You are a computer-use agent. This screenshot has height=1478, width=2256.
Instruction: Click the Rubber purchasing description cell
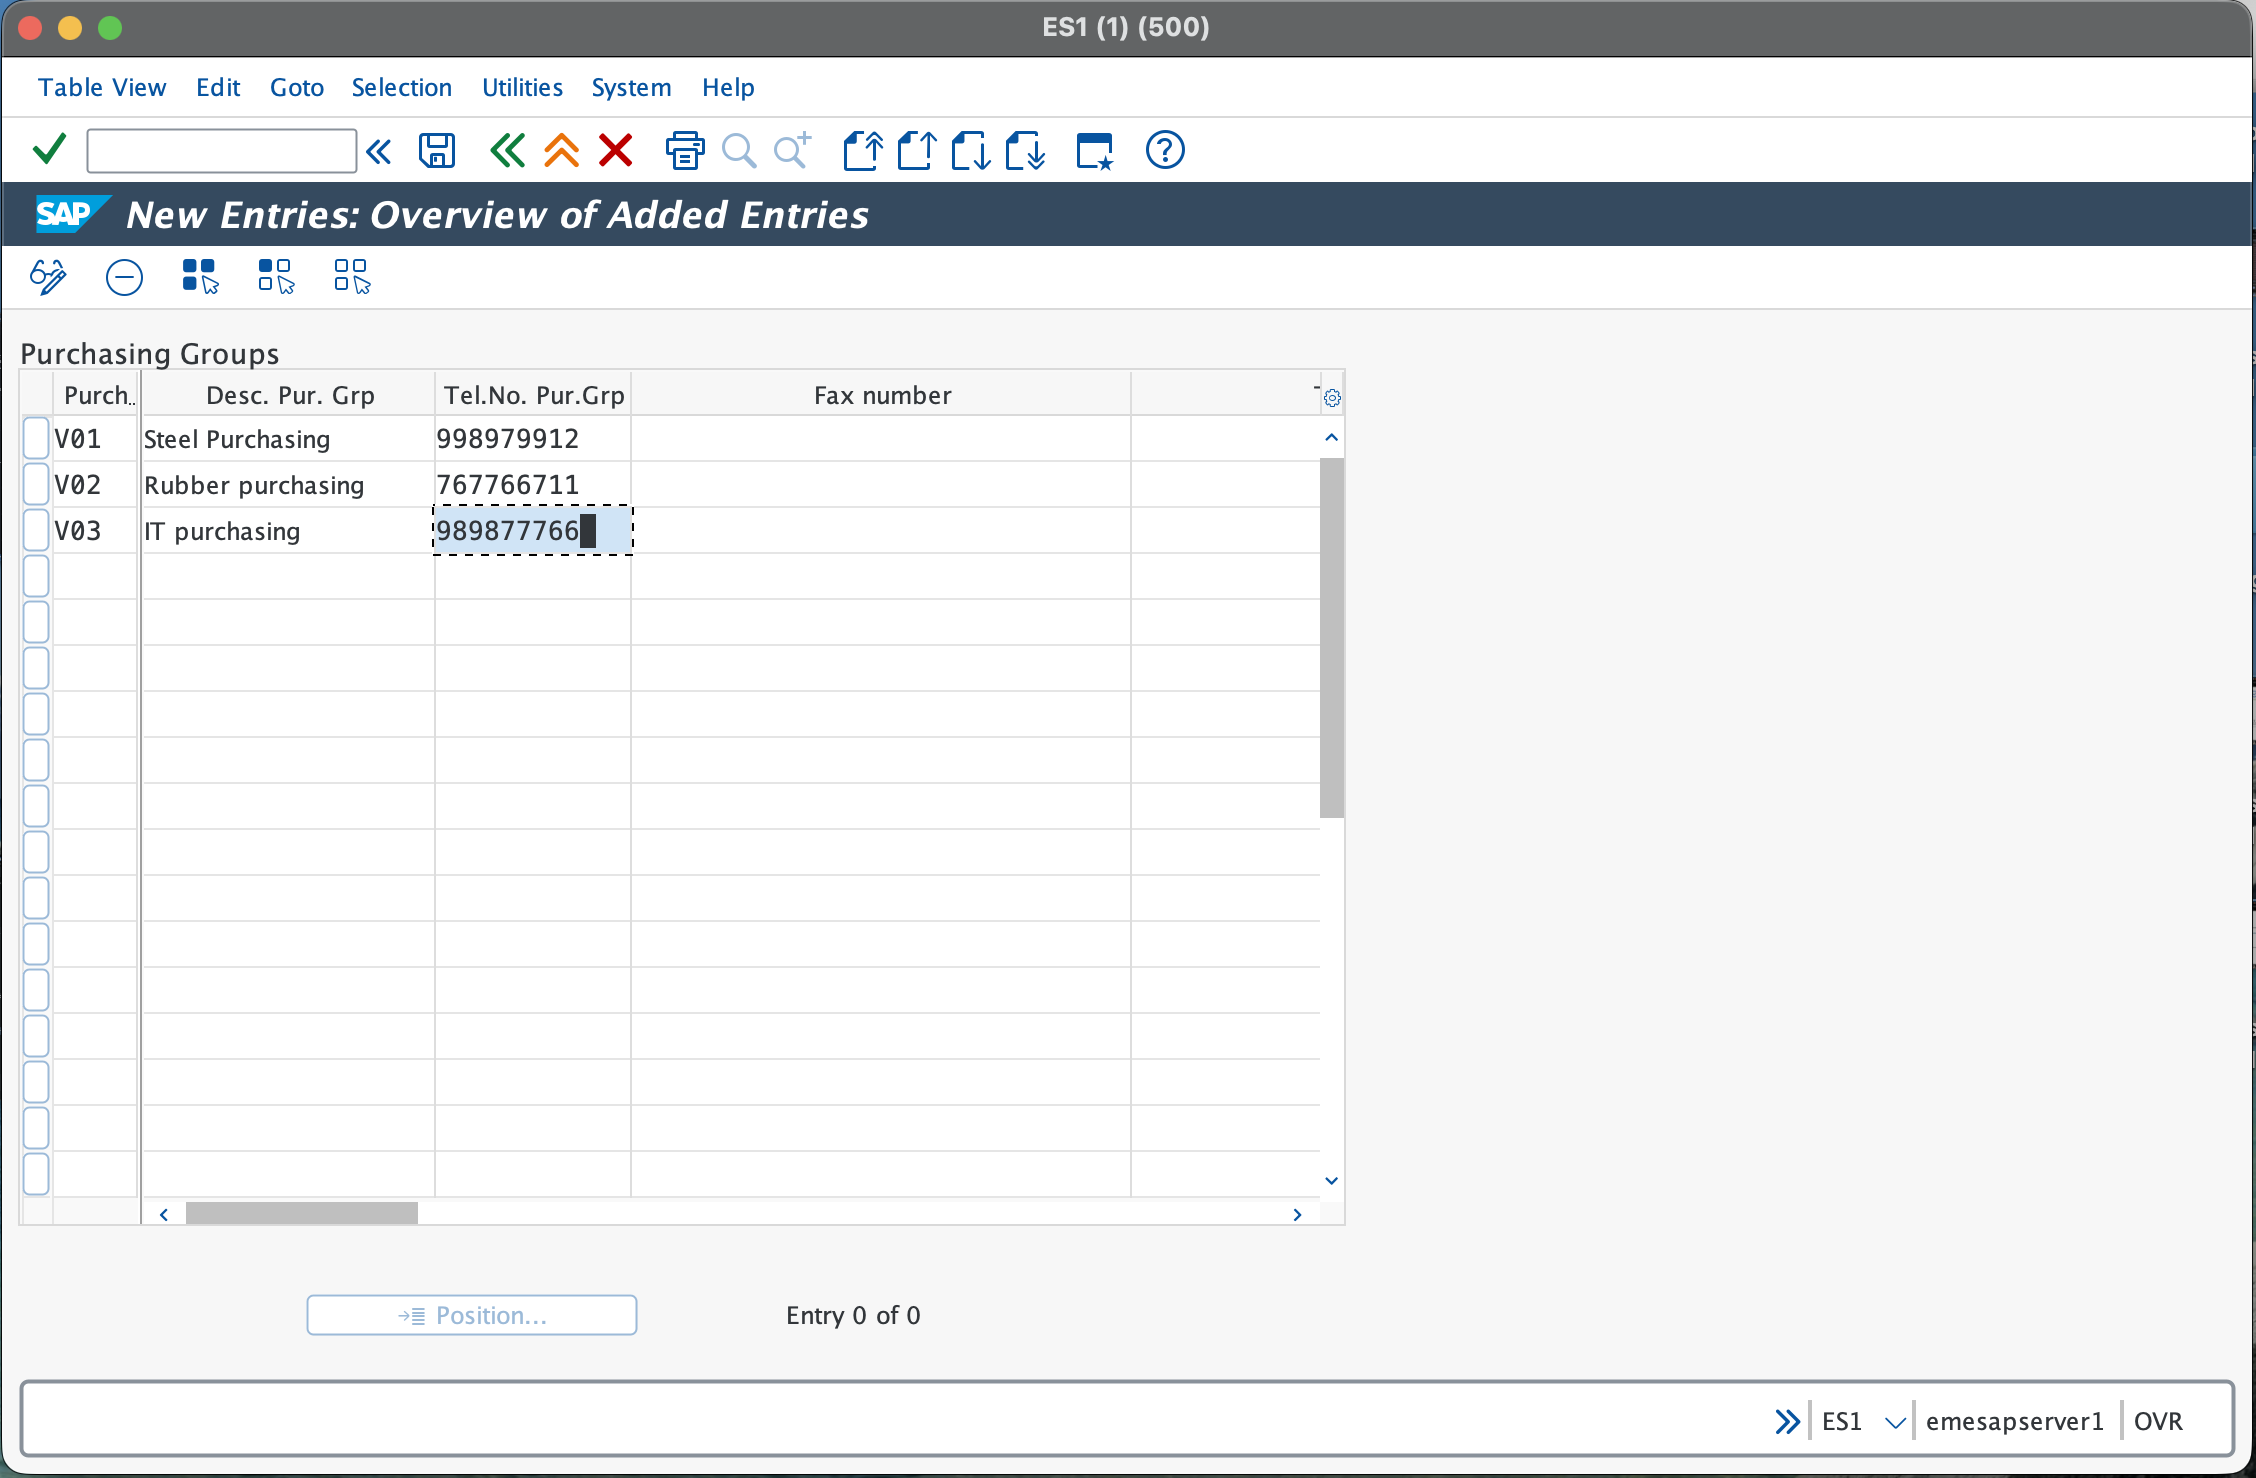pos(288,485)
